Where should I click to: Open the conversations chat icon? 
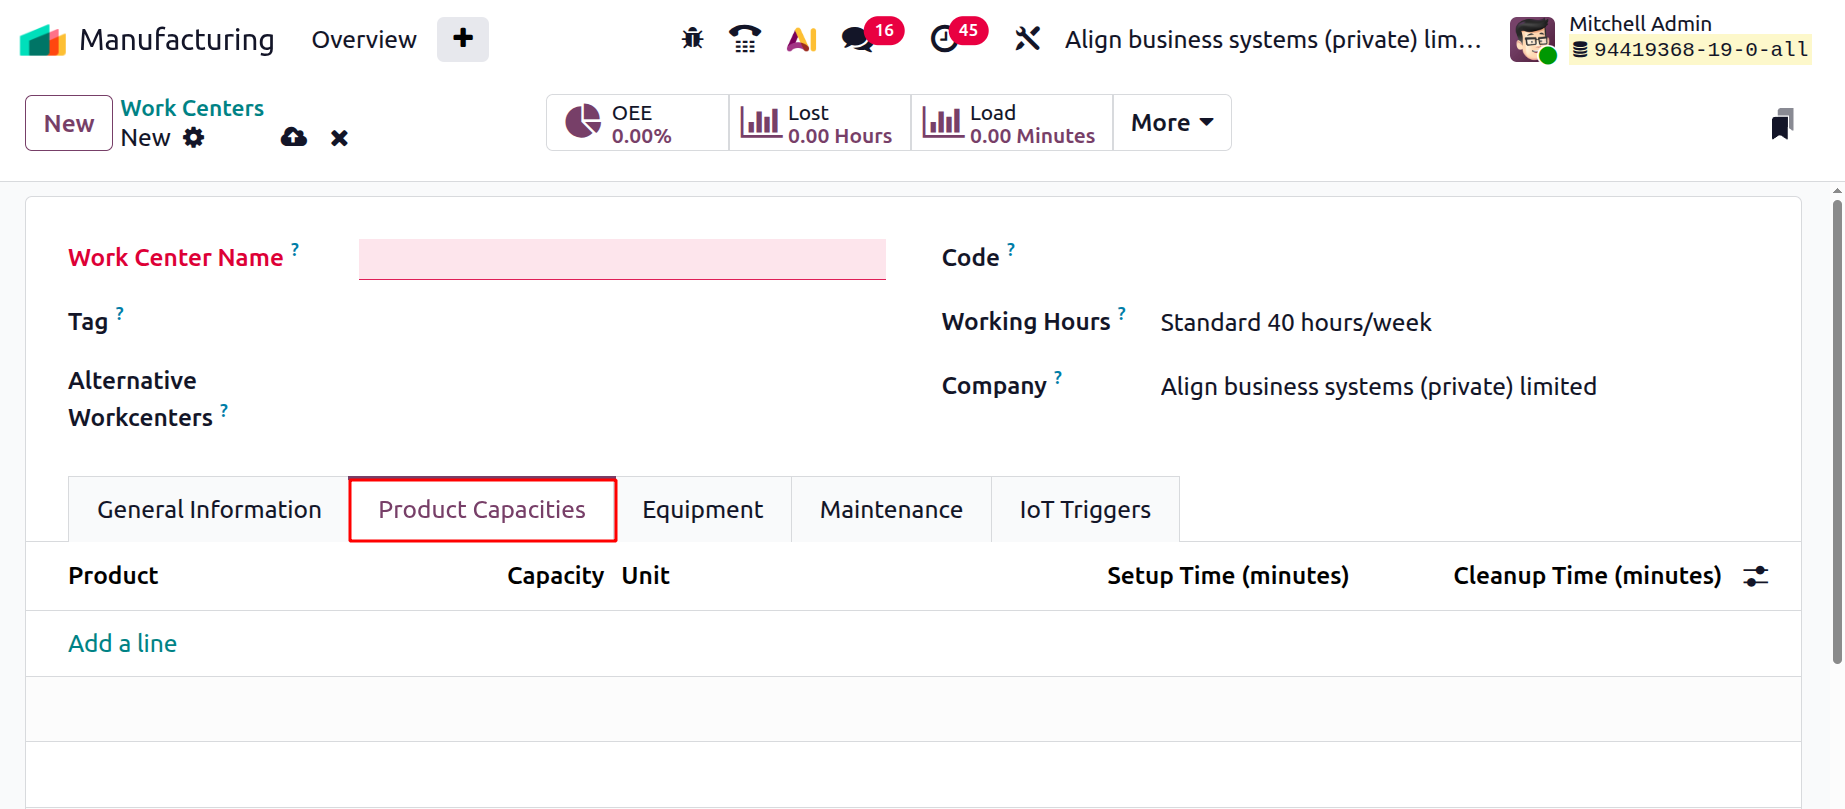[x=857, y=39]
